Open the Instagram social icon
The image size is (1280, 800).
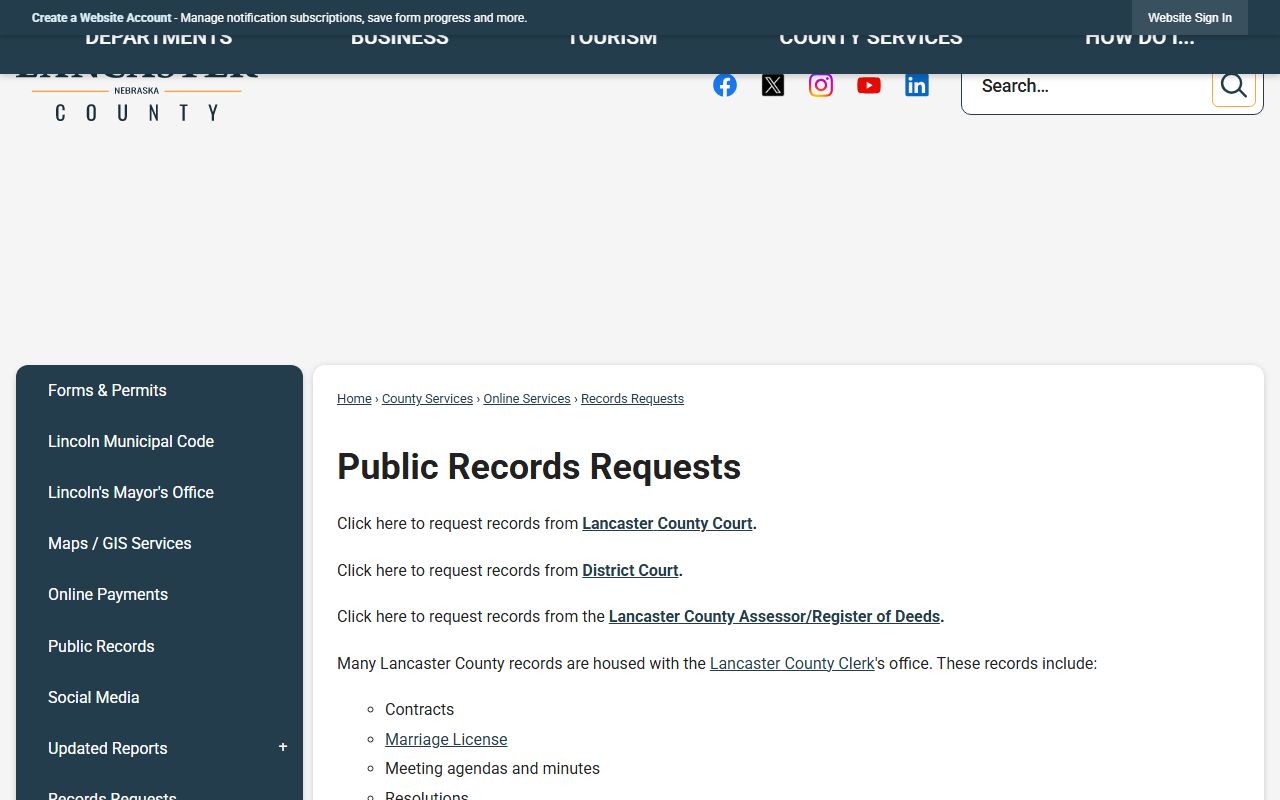pos(821,85)
